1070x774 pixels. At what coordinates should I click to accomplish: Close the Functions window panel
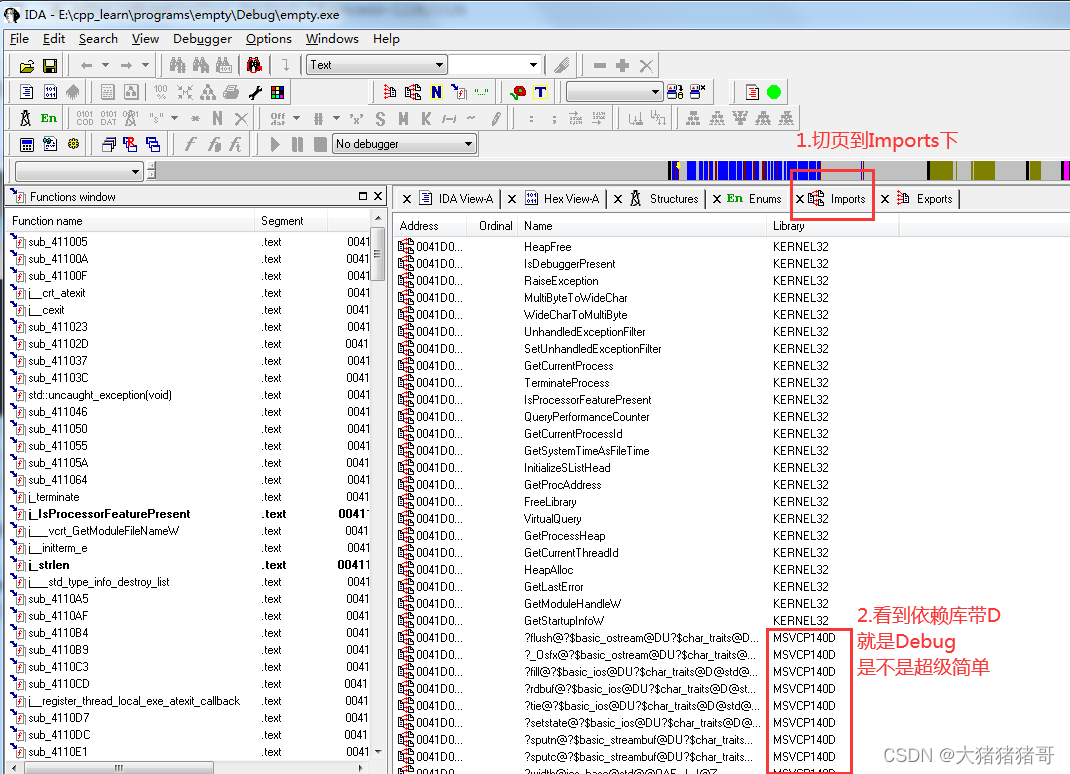378,196
